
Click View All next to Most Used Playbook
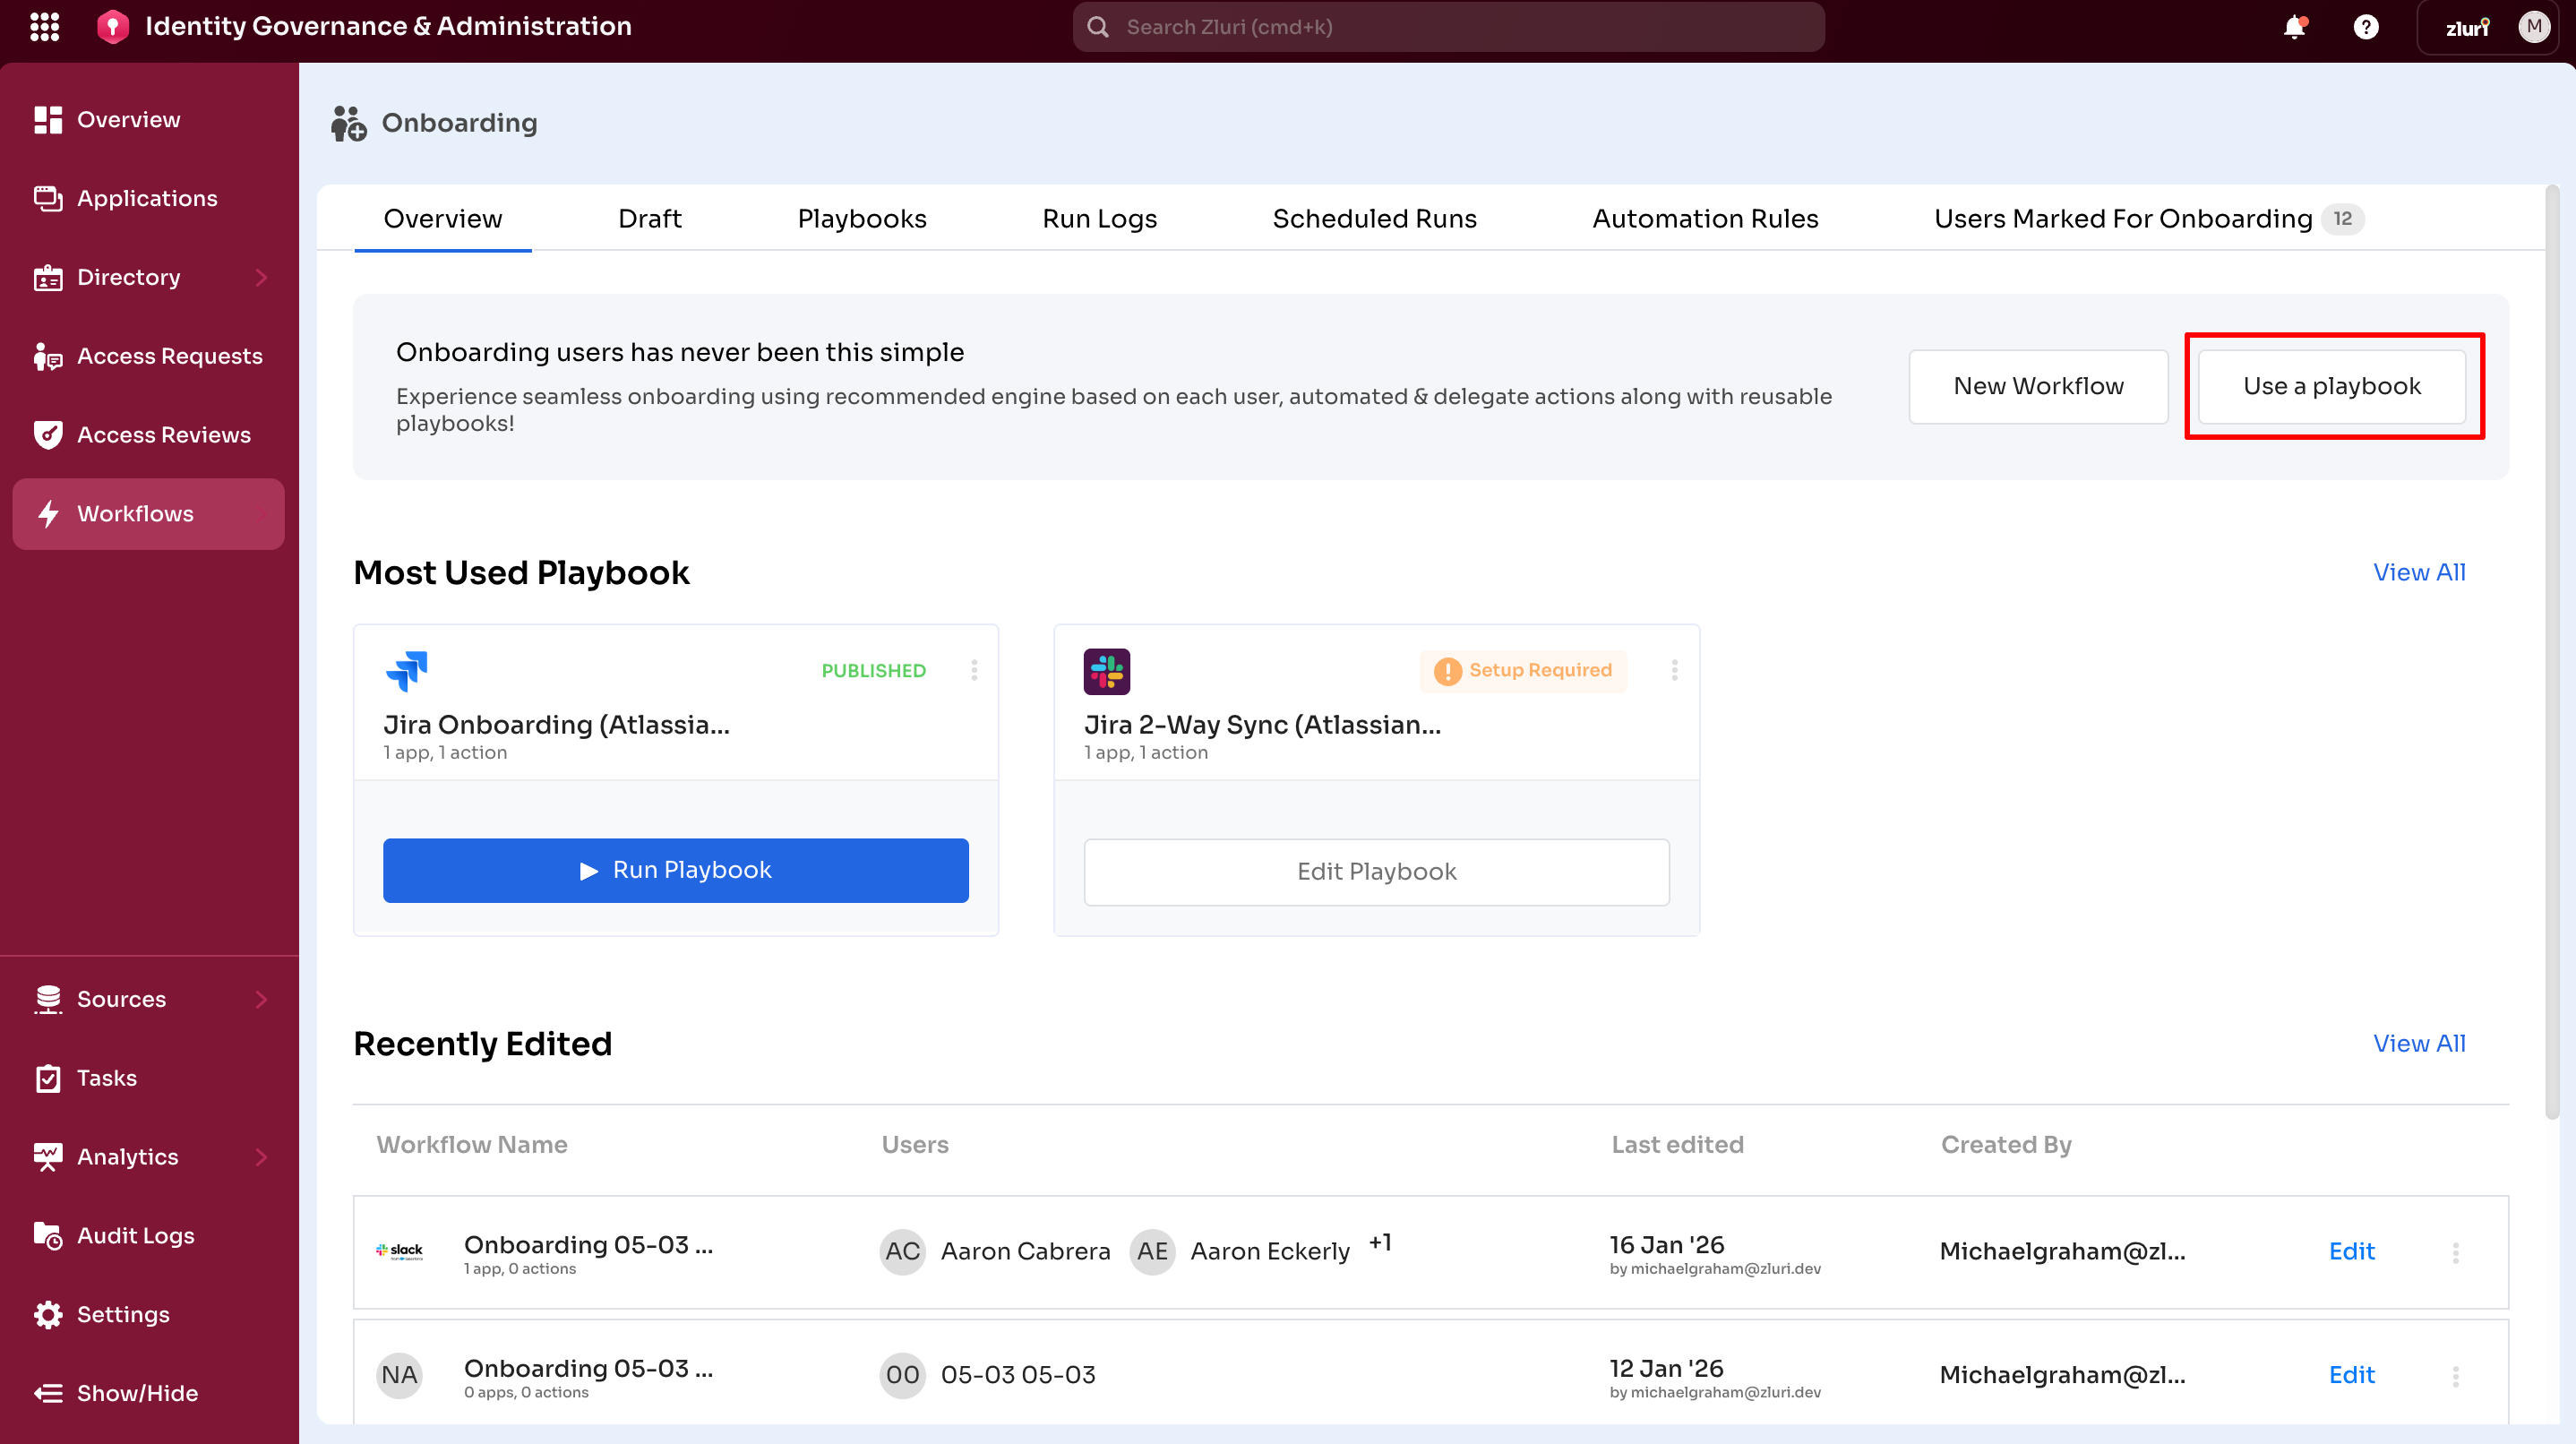pos(2419,572)
